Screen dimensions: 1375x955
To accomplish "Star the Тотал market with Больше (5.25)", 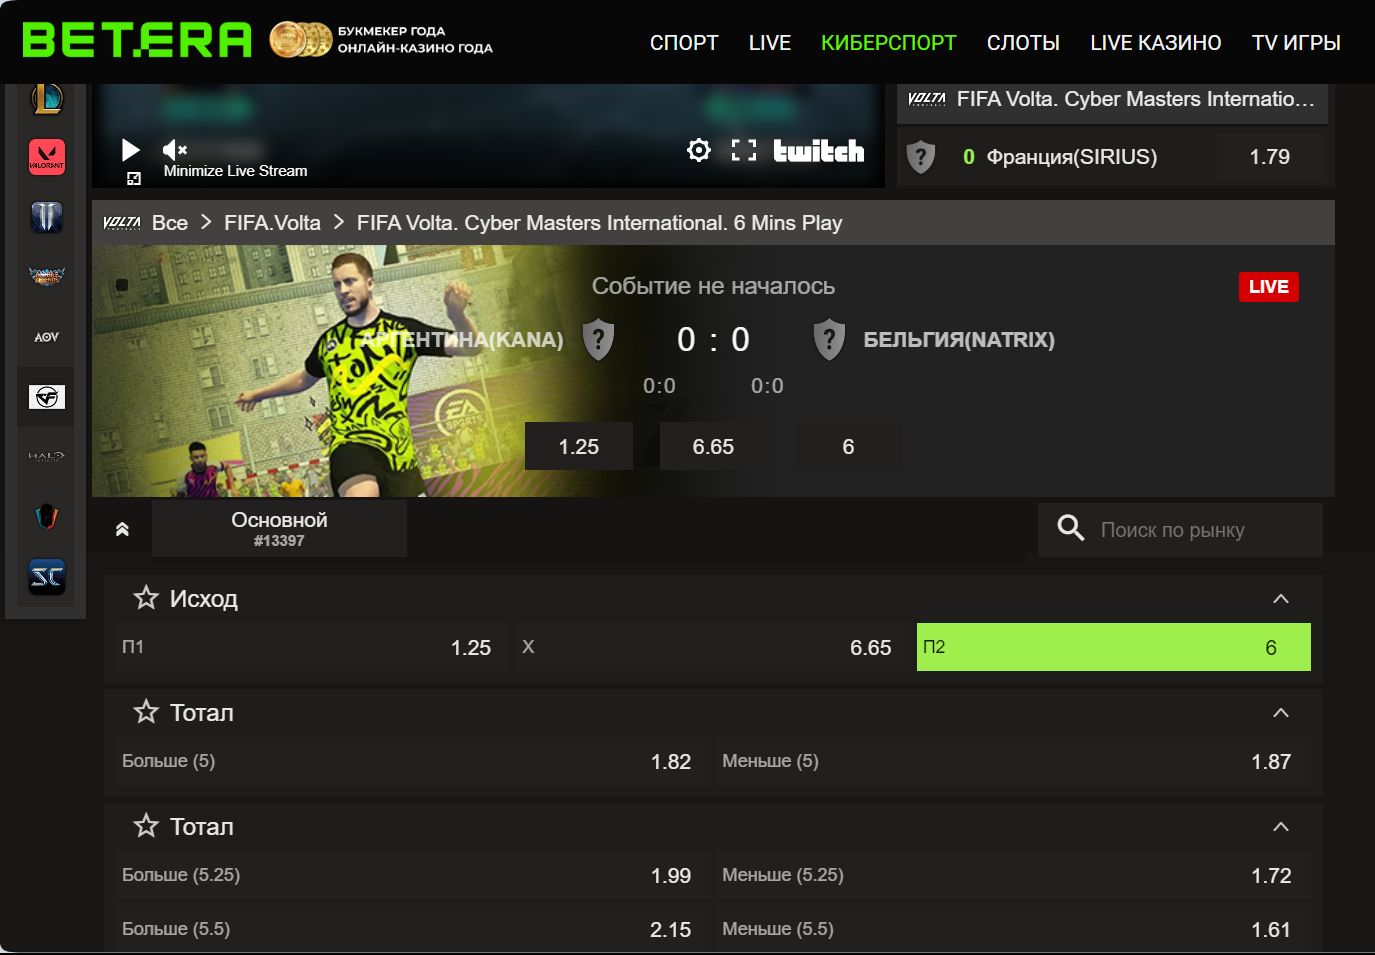I will (146, 826).
